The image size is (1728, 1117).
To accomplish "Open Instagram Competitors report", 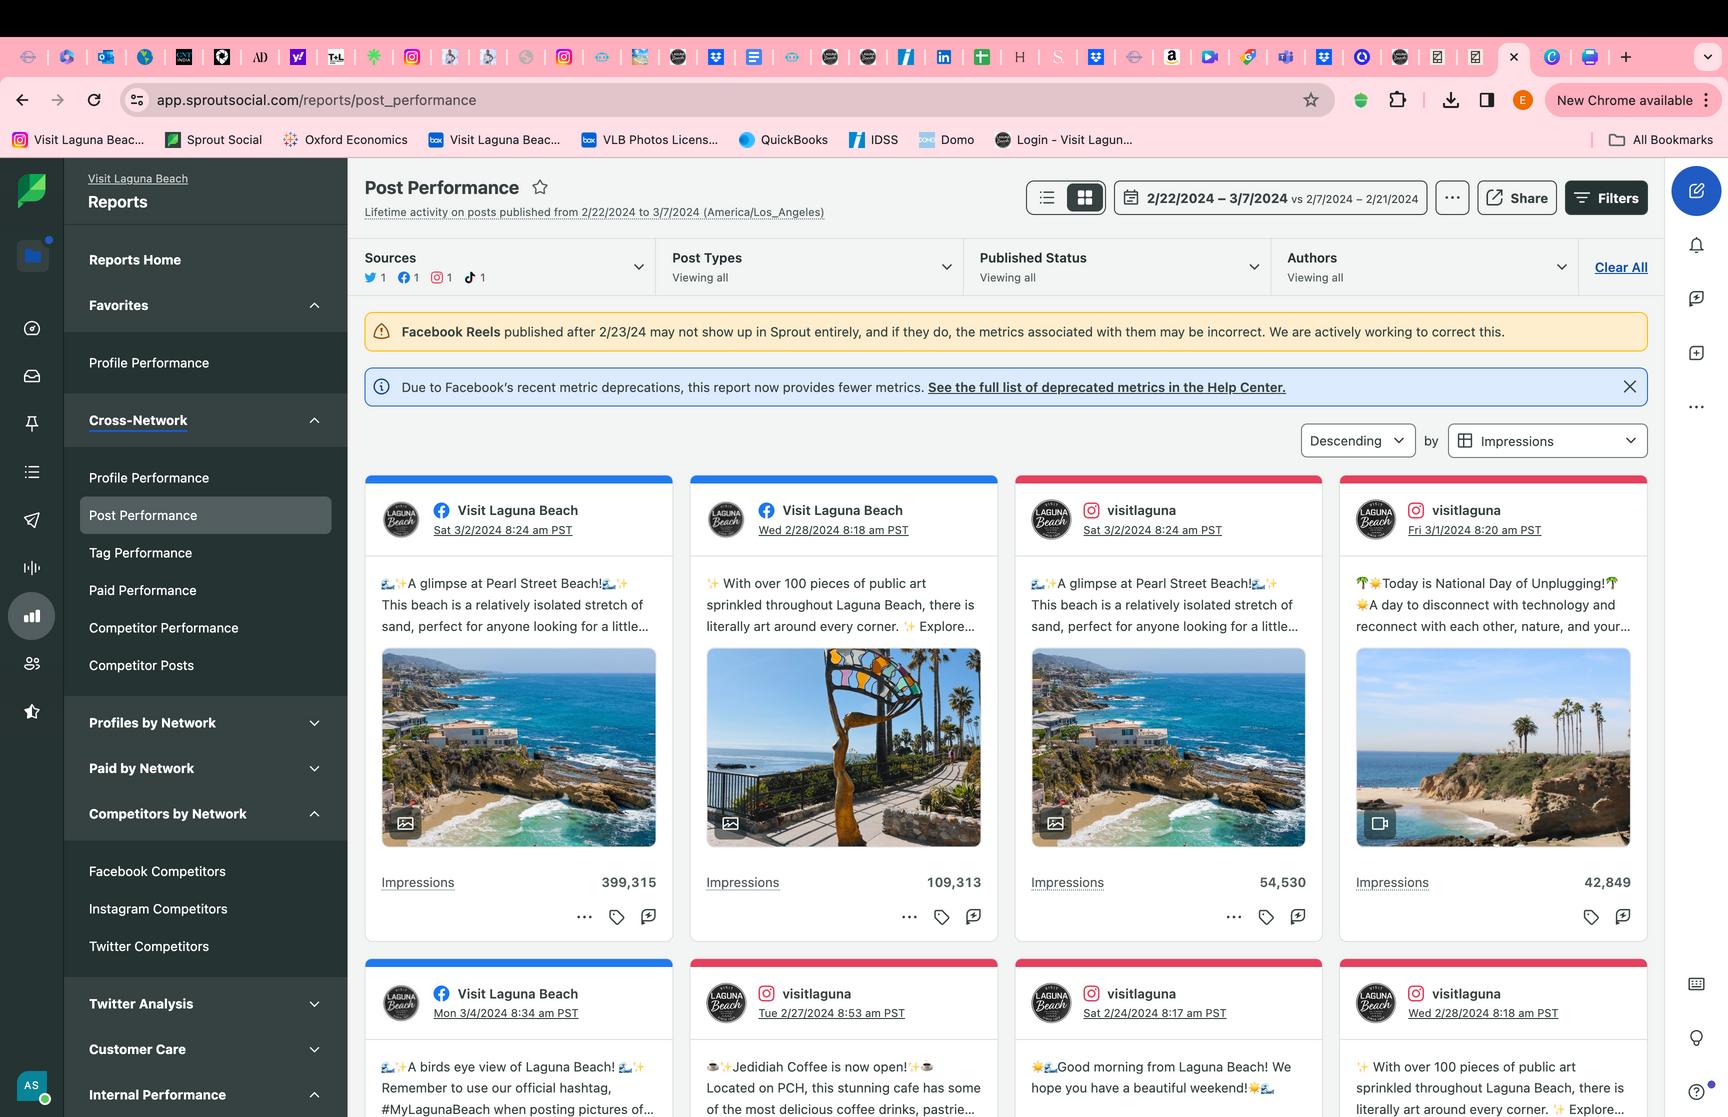I will (x=158, y=909).
